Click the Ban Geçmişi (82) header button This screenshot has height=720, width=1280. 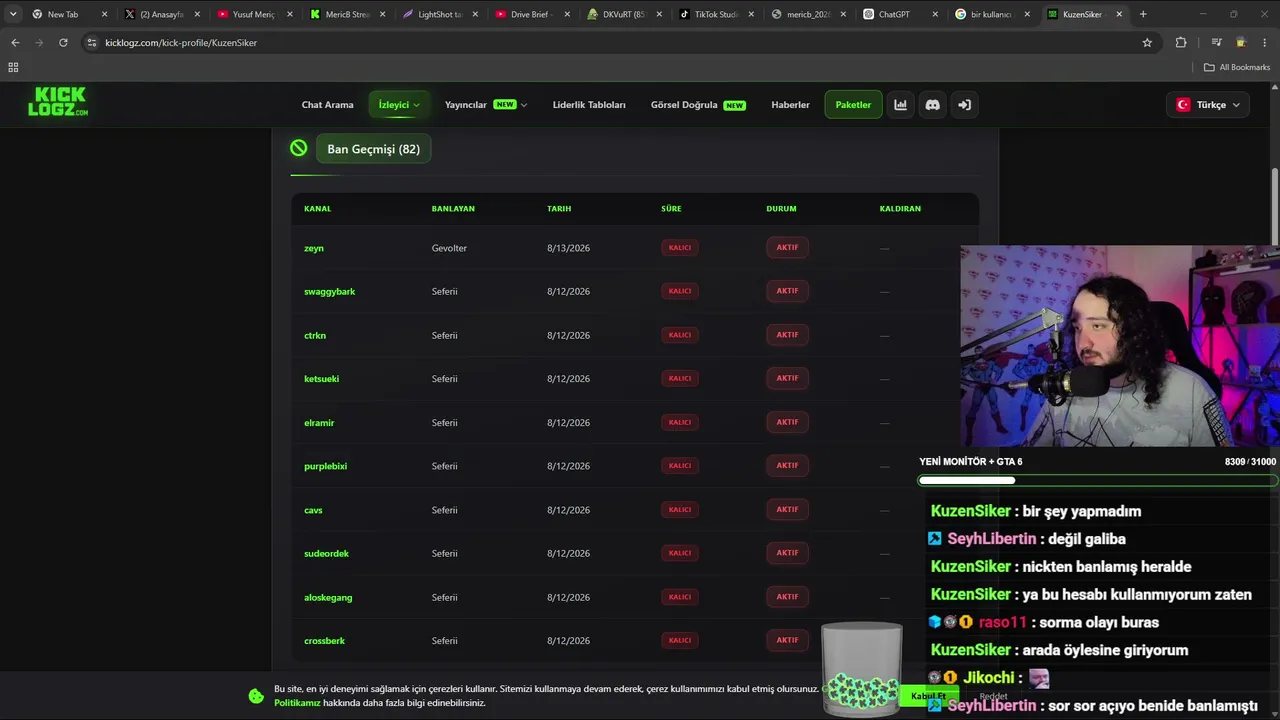[x=373, y=149]
